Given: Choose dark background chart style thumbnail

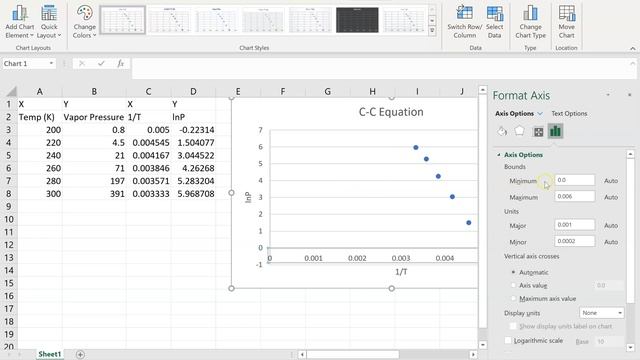Looking at the screenshot, I should [357, 20].
